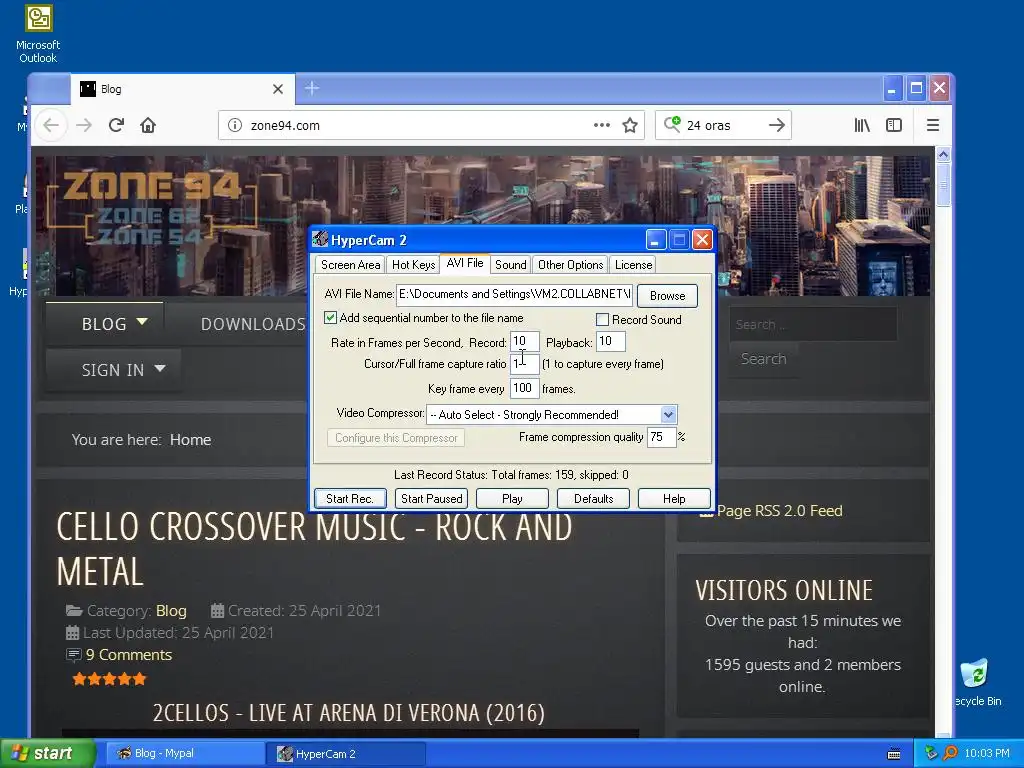This screenshot has height=768, width=1024.
Task: Click the Frame compression quality field
Action: click(662, 437)
